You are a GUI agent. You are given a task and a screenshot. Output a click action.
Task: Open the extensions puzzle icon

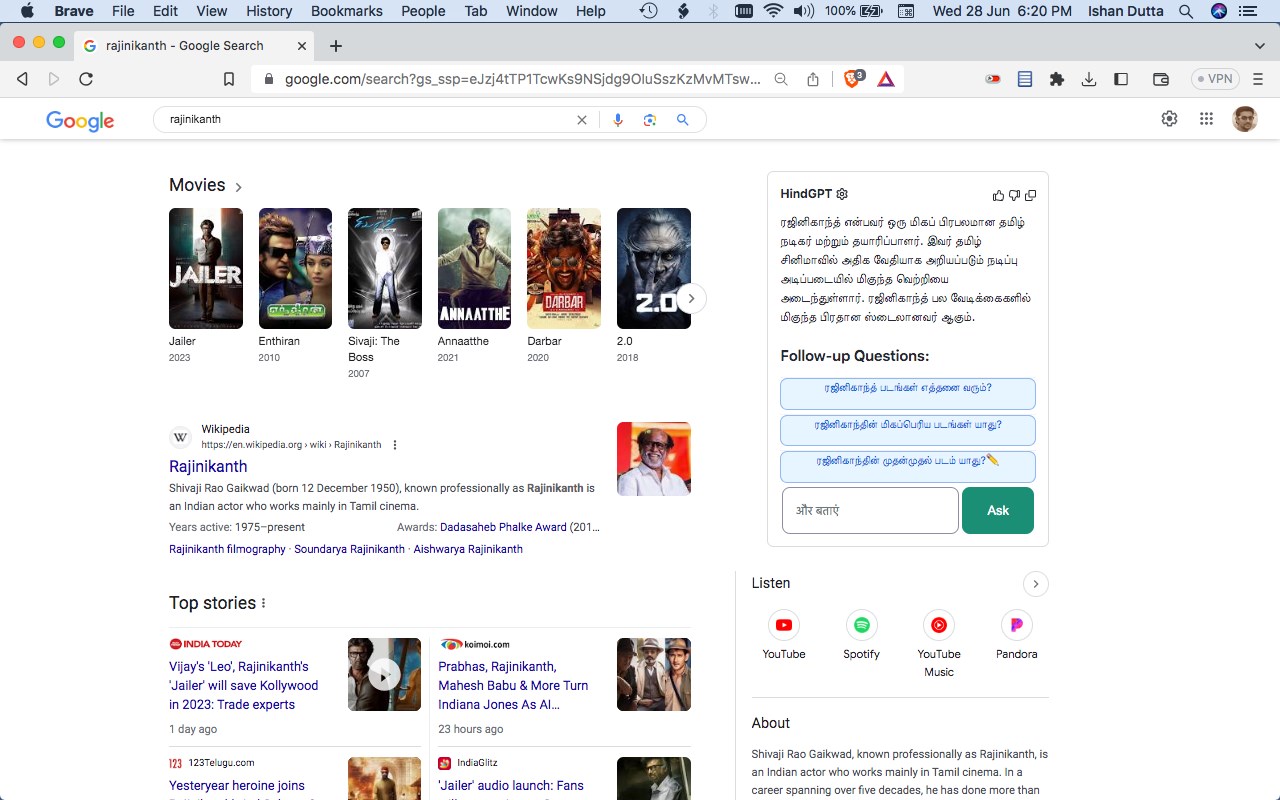click(x=1057, y=79)
